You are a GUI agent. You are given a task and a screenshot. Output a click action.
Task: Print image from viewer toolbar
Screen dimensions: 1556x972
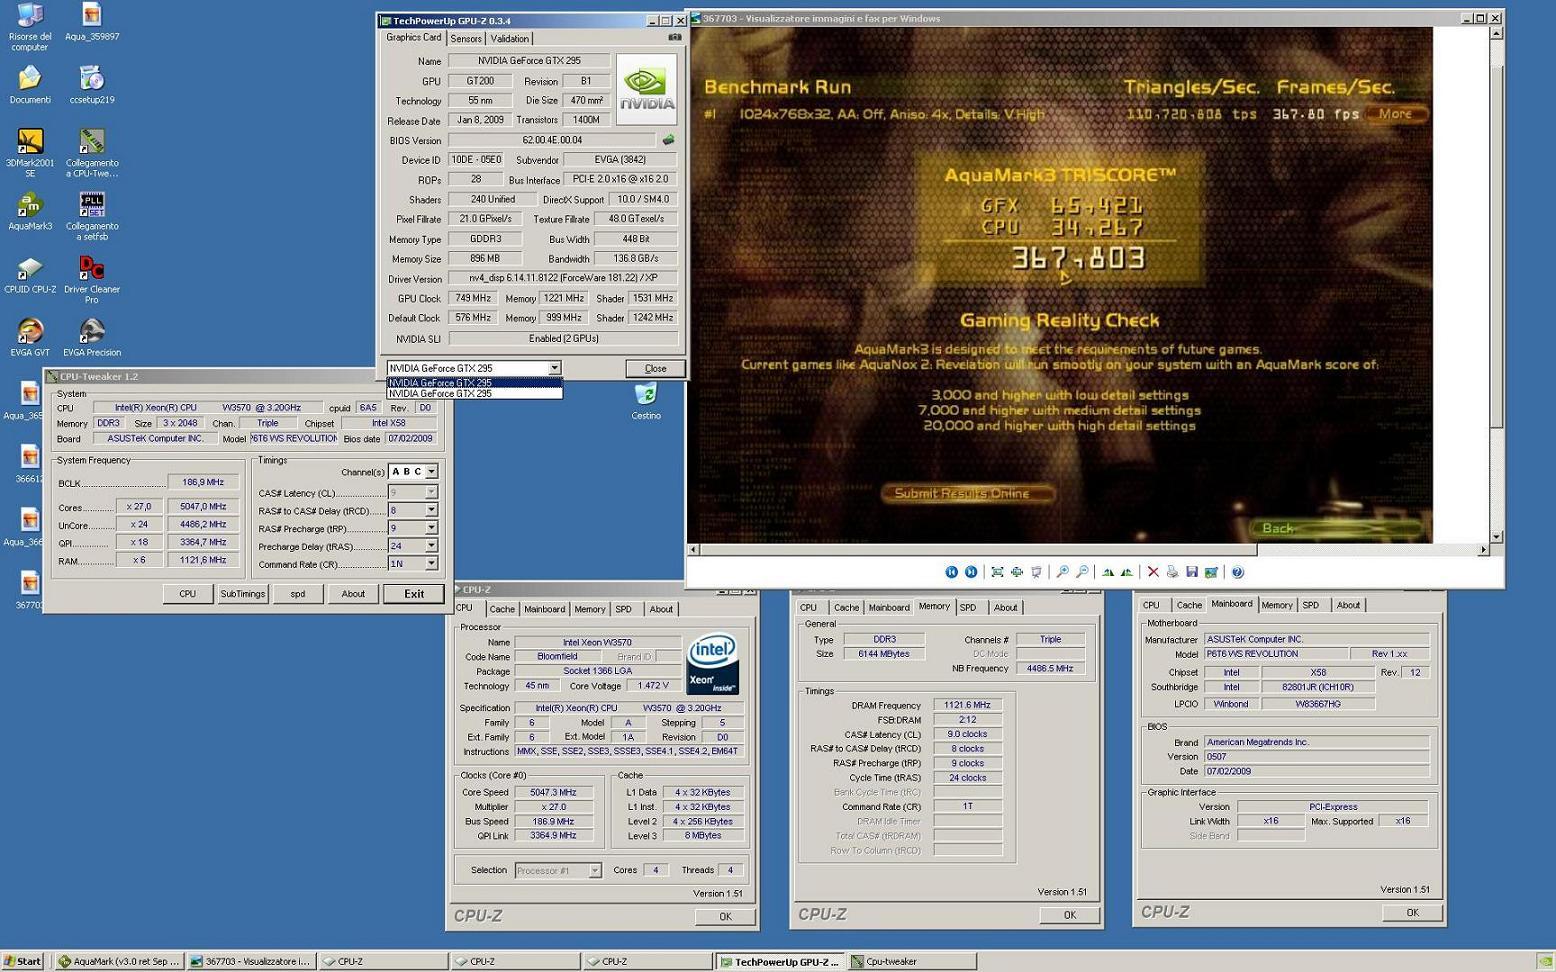pyautogui.click(x=1172, y=572)
